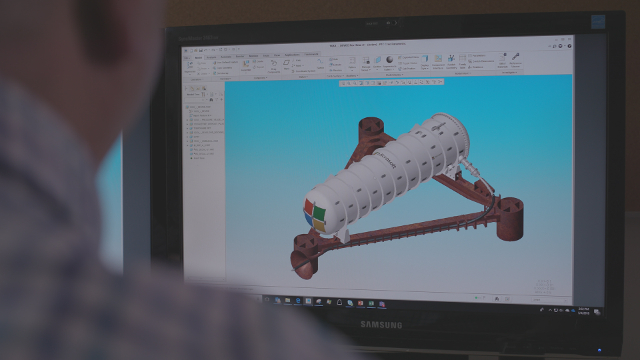Select the Extrude tool
Screen dimensions: 640x360
point(336,64)
